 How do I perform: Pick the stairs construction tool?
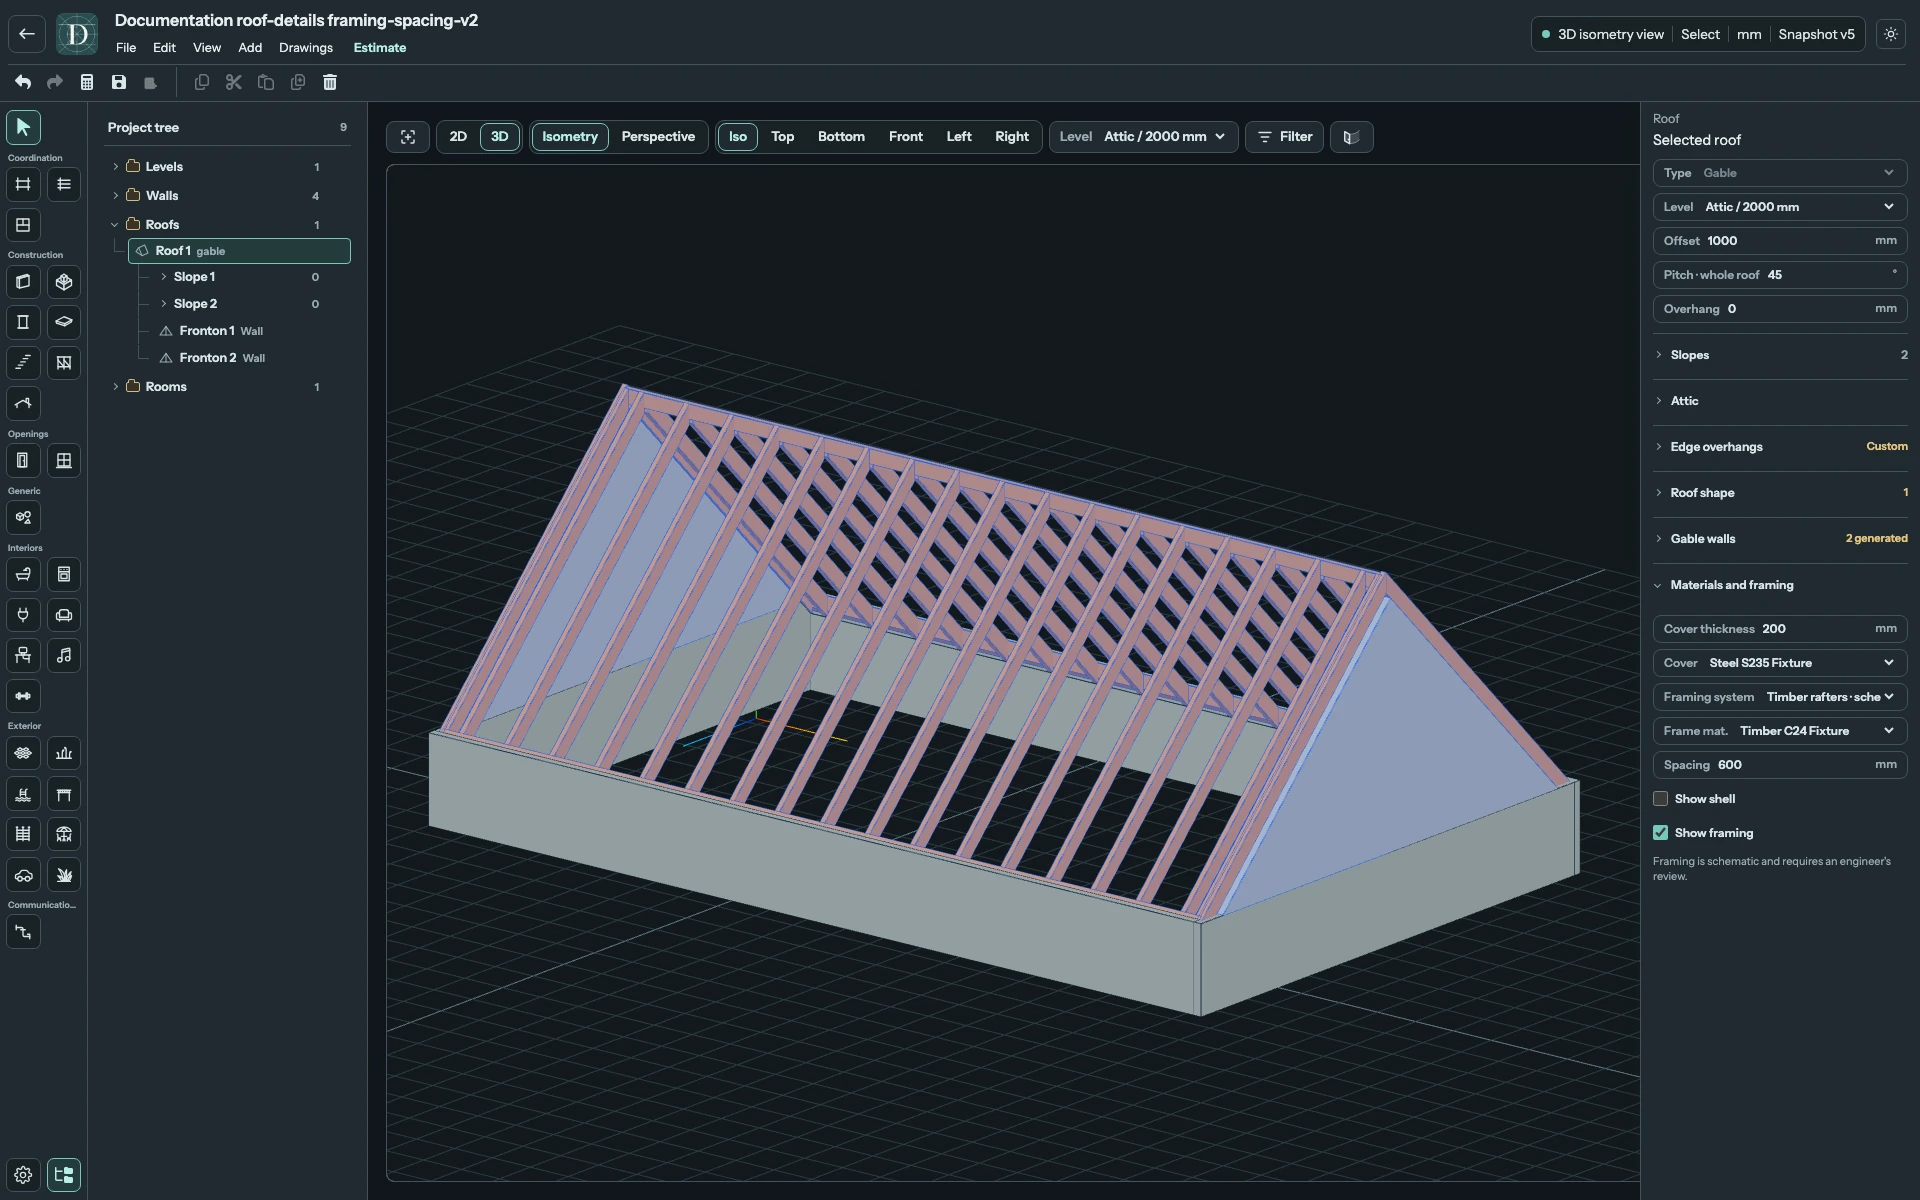point(23,363)
